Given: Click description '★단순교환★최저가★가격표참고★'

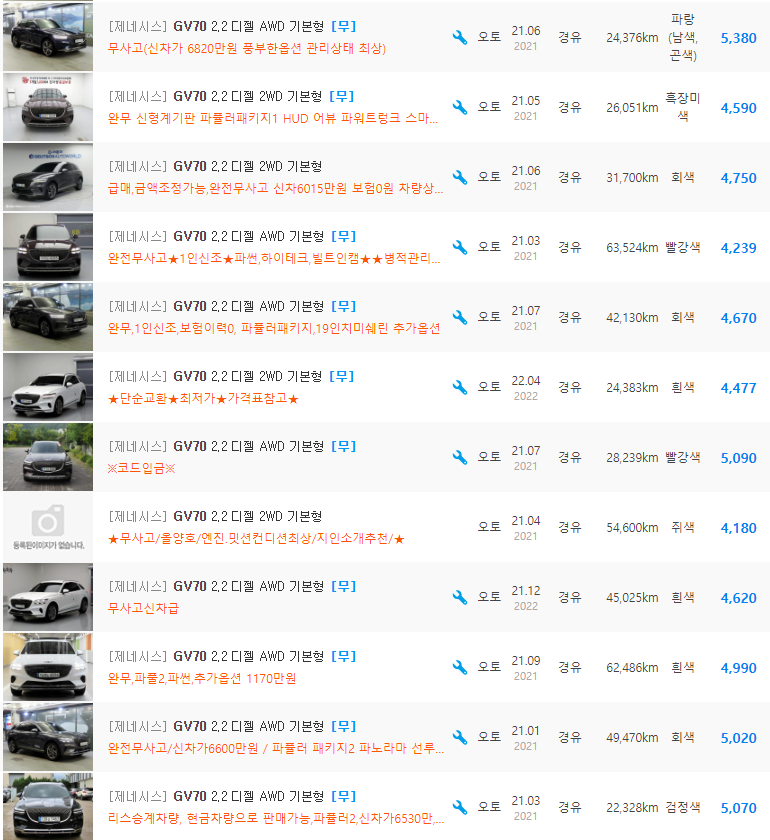Looking at the screenshot, I should tap(203, 399).
